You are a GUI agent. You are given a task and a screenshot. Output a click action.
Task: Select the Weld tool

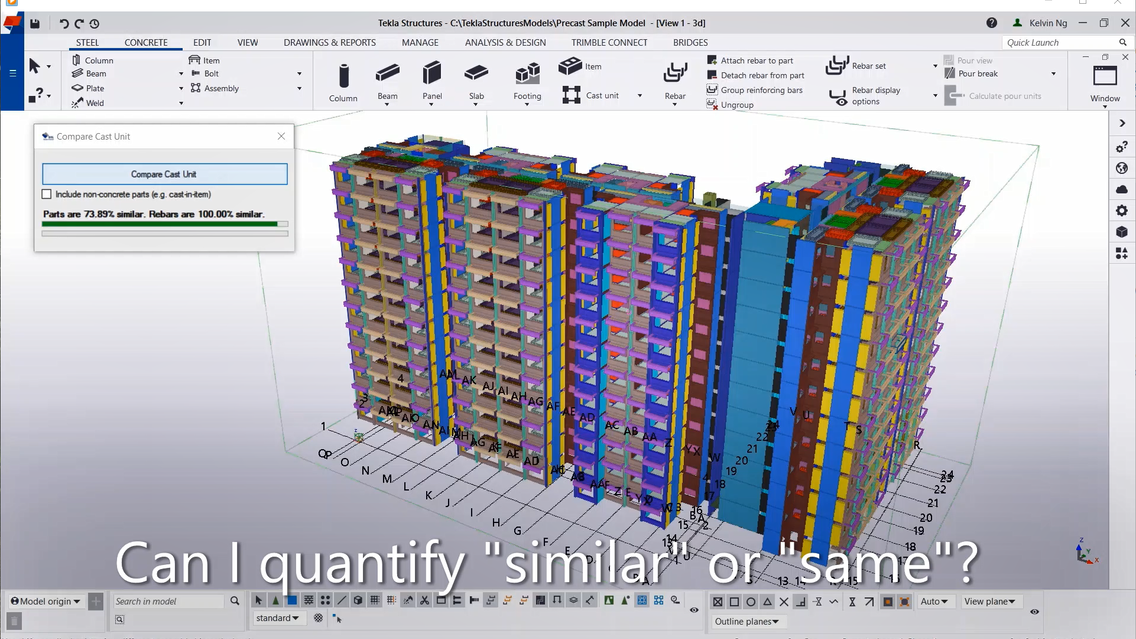(88, 103)
